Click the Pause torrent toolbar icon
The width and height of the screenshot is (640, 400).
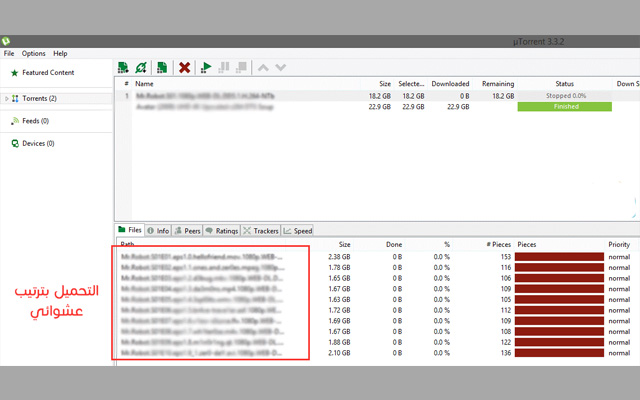pos(223,67)
